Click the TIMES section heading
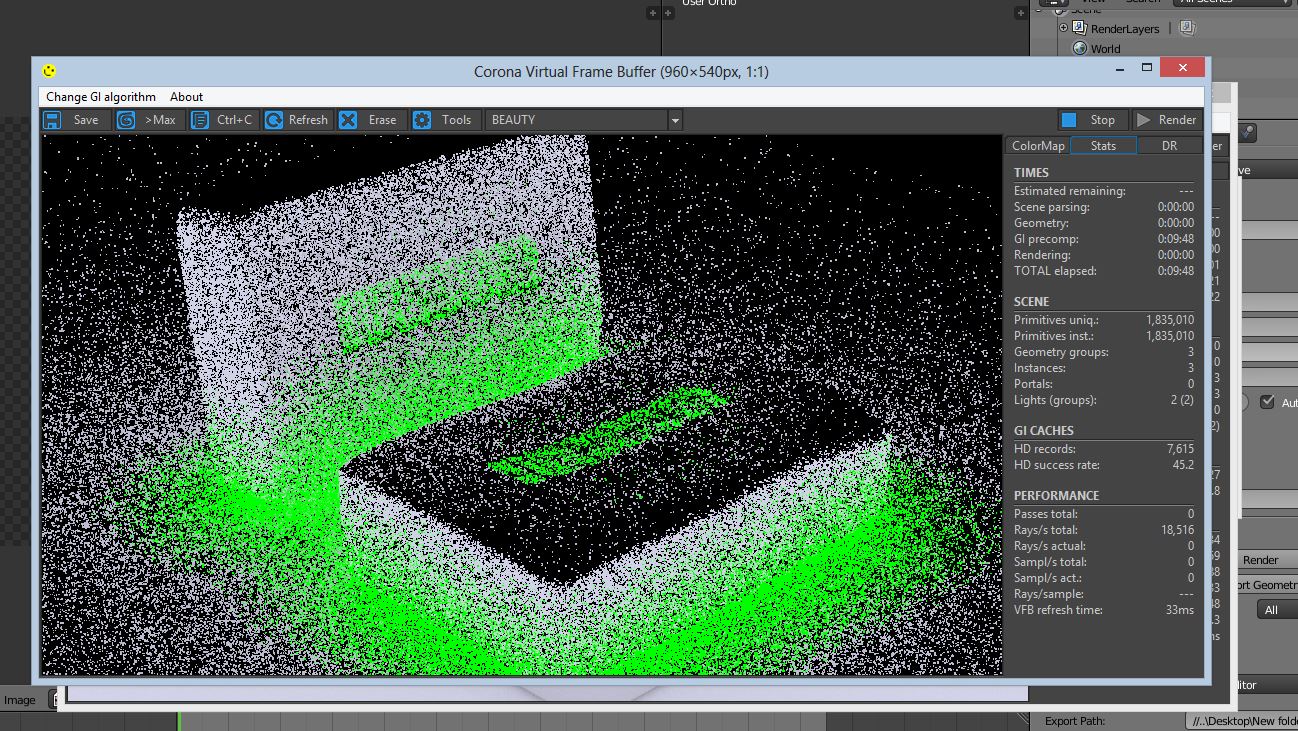The image size is (1298, 731). pyautogui.click(x=1031, y=172)
